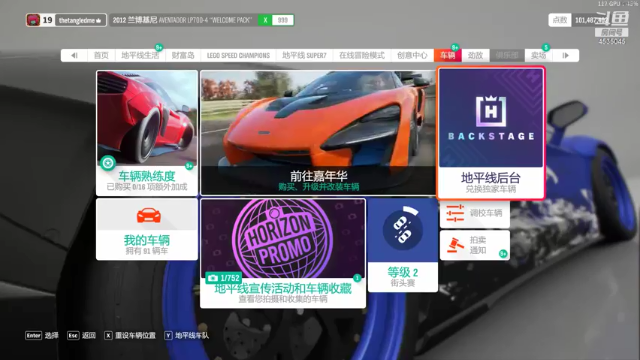The width and height of the screenshot is (640, 360).
Task: Open Horizon Promo collection tile
Action: [x=283, y=253]
